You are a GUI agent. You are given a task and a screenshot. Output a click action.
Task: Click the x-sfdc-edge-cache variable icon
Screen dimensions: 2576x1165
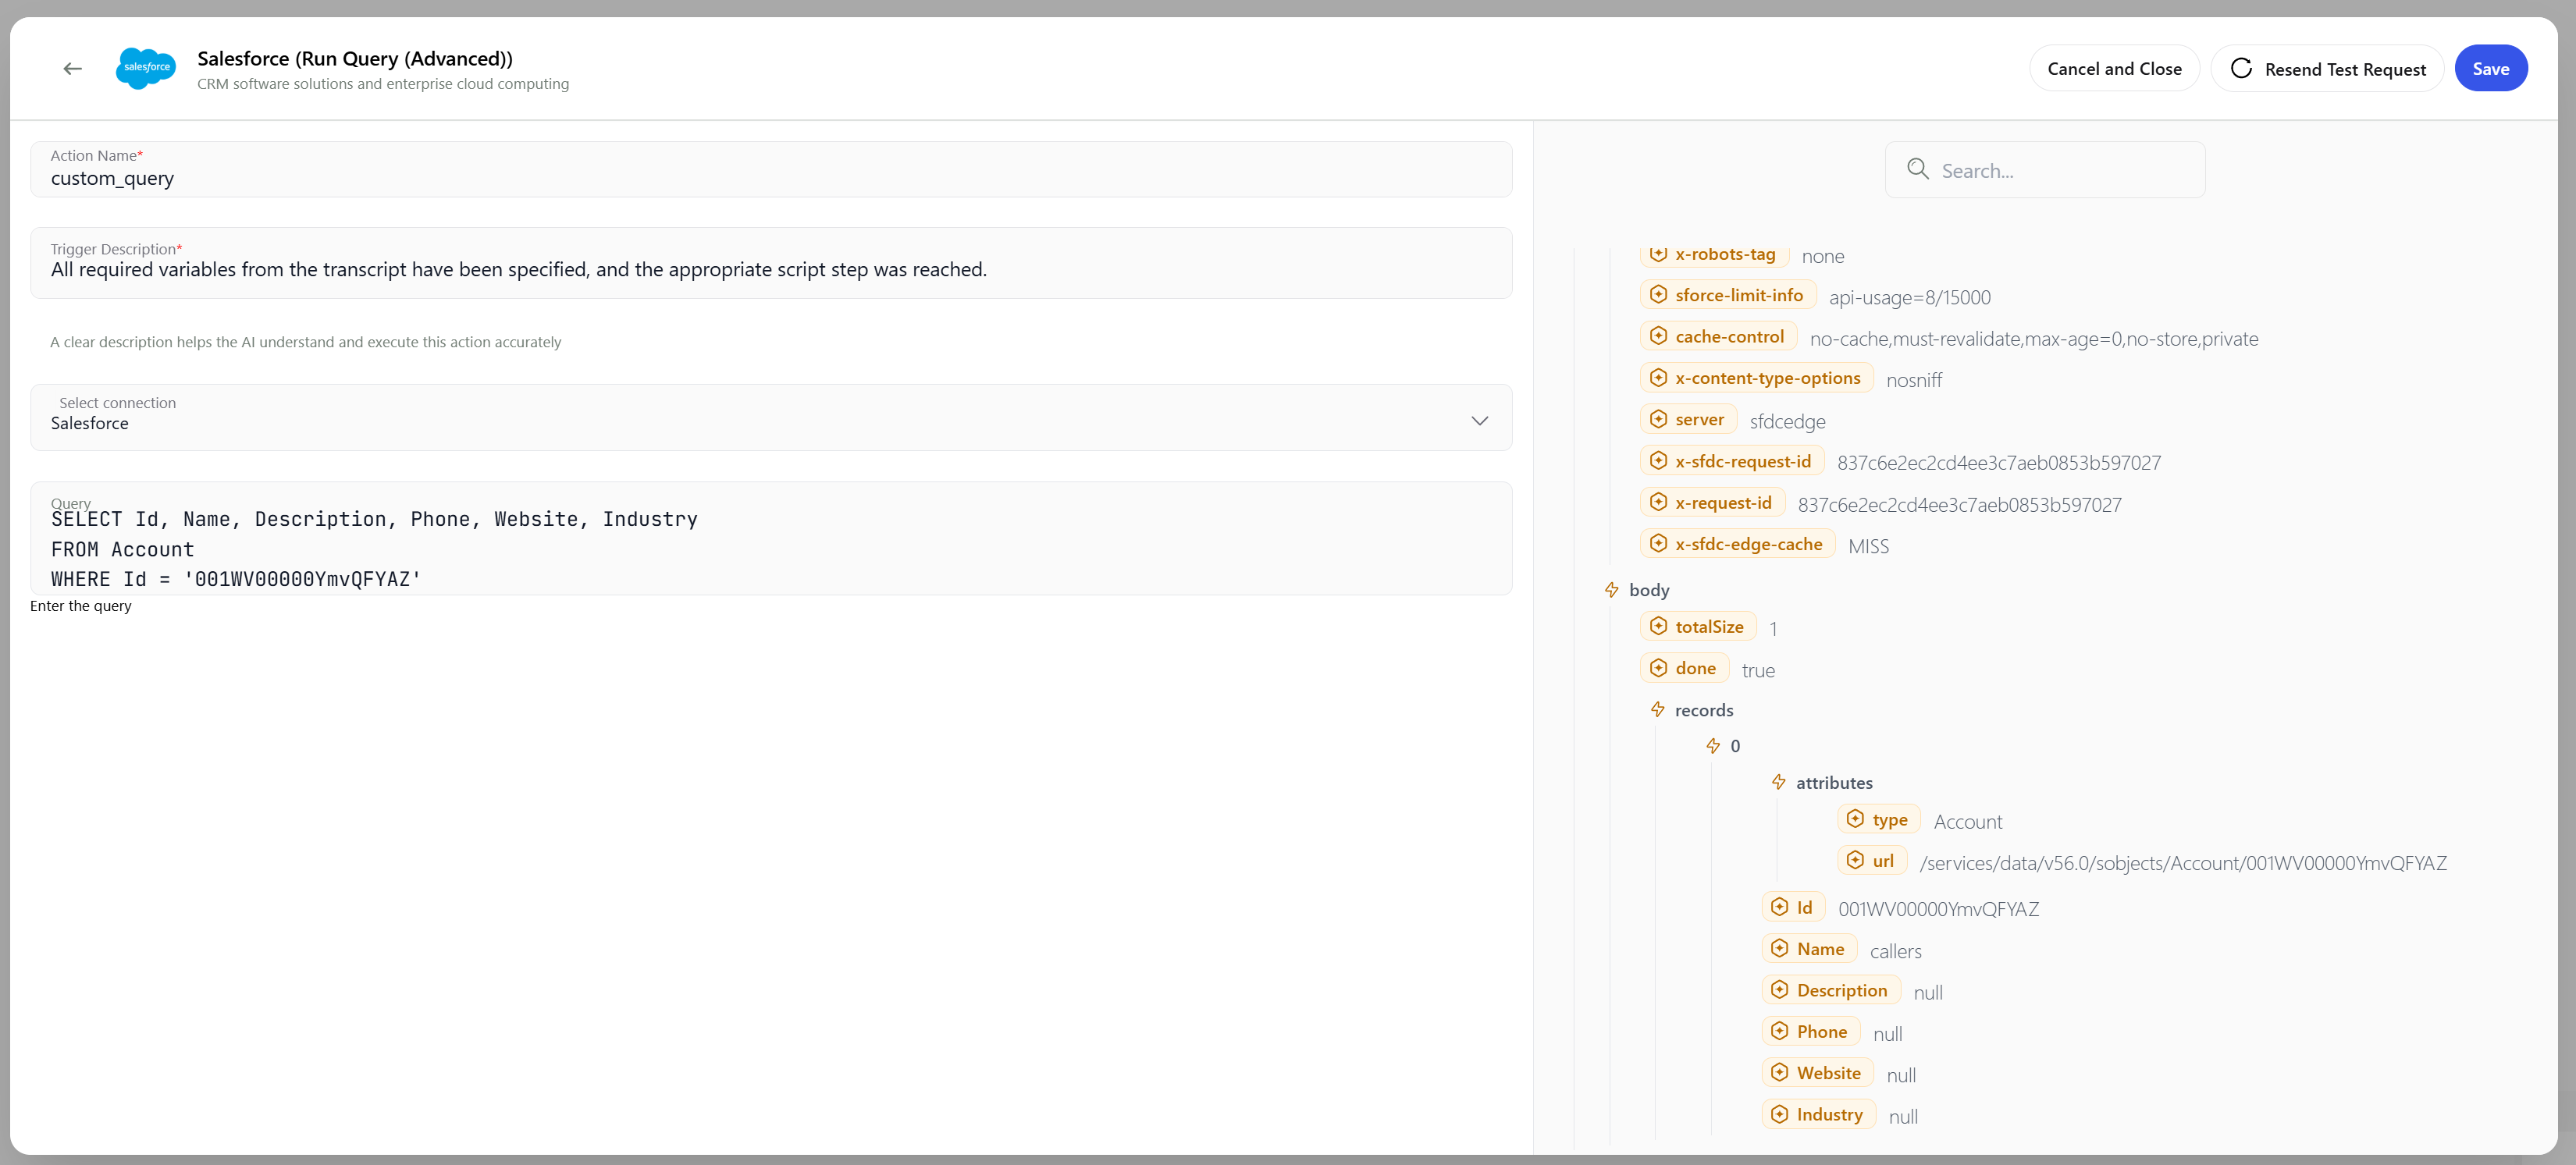tap(1658, 544)
